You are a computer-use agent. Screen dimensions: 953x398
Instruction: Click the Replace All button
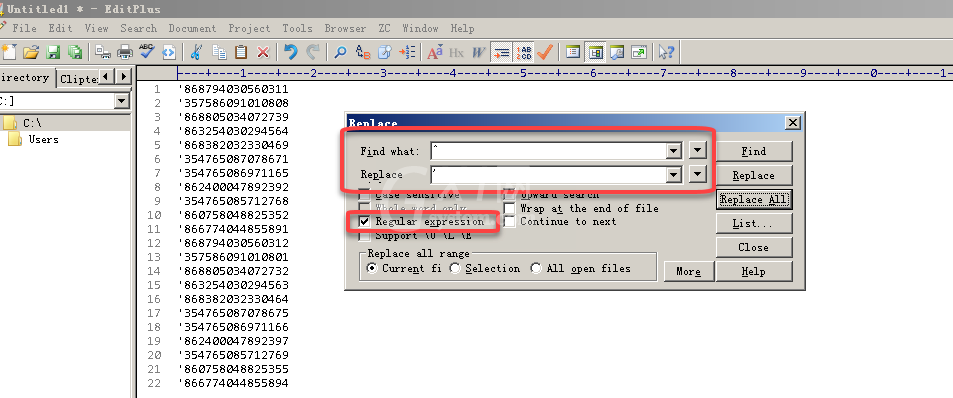click(754, 199)
